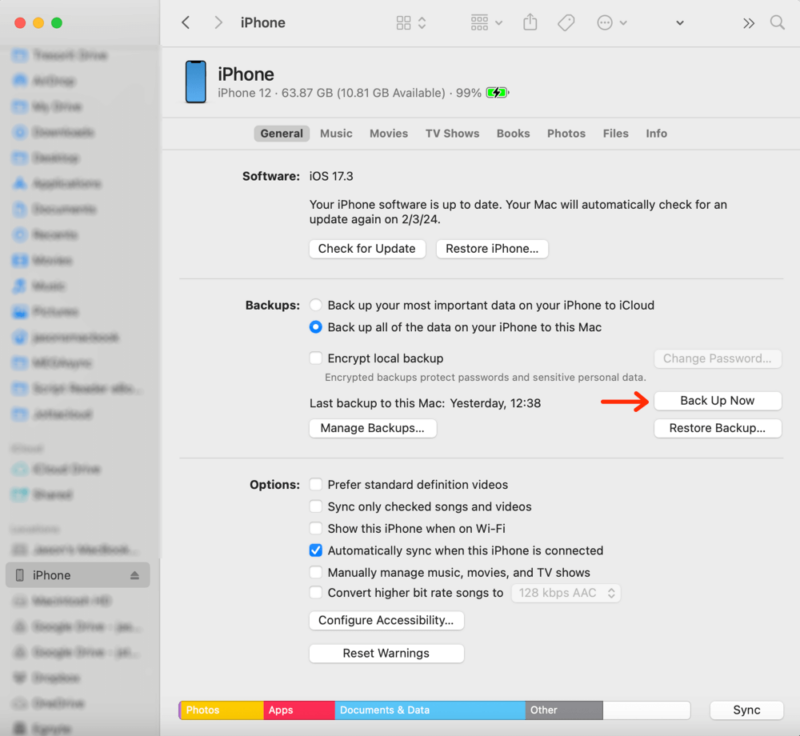Open the Books tab

click(x=513, y=134)
